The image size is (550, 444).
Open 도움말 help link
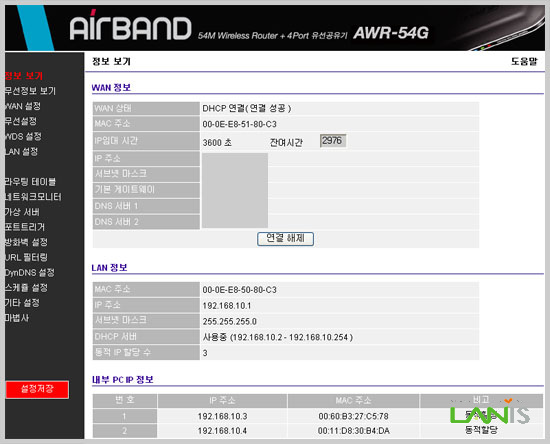tap(524, 61)
